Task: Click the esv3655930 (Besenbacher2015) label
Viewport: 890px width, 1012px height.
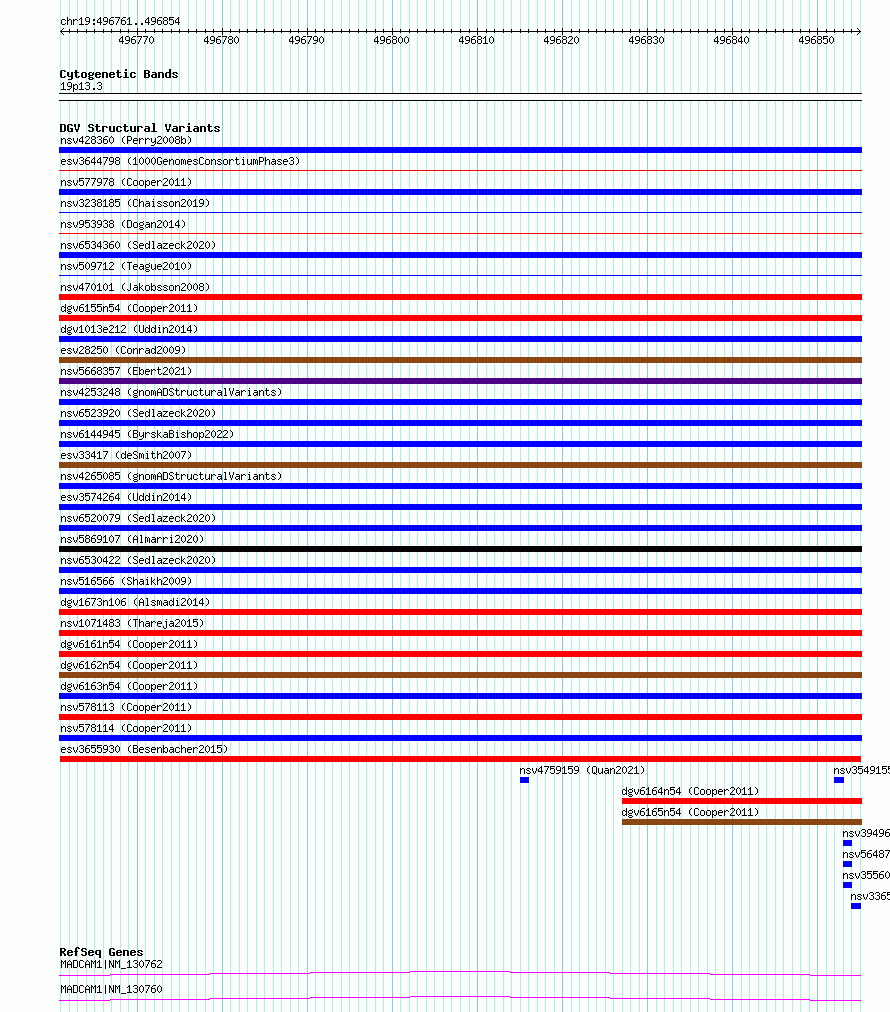Action: pos(144,749)
